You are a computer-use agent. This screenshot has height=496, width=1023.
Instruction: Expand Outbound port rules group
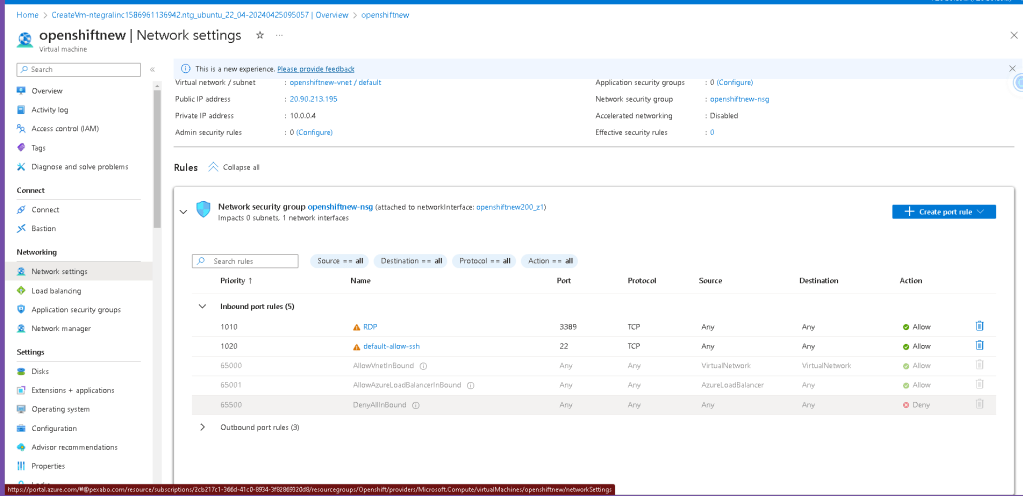[x=202, y=427]
